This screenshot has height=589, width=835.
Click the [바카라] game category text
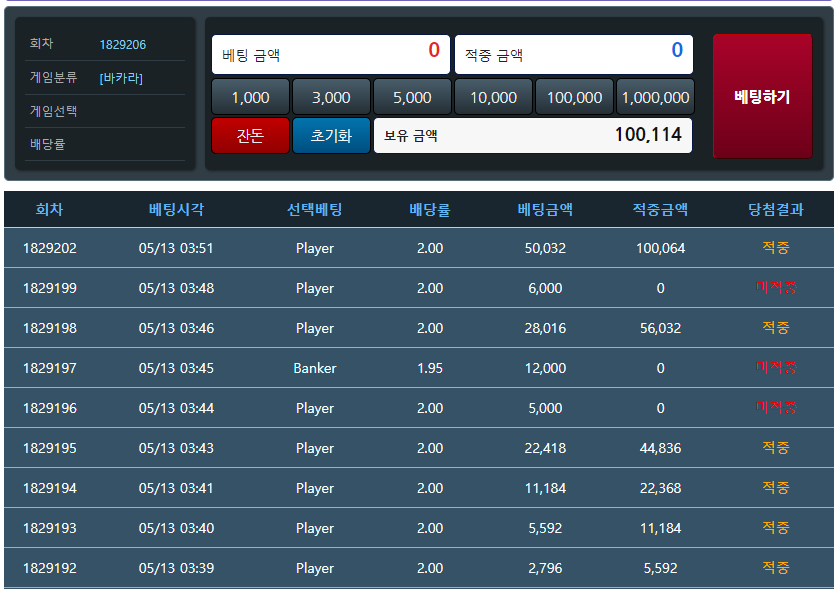[121, 78]
